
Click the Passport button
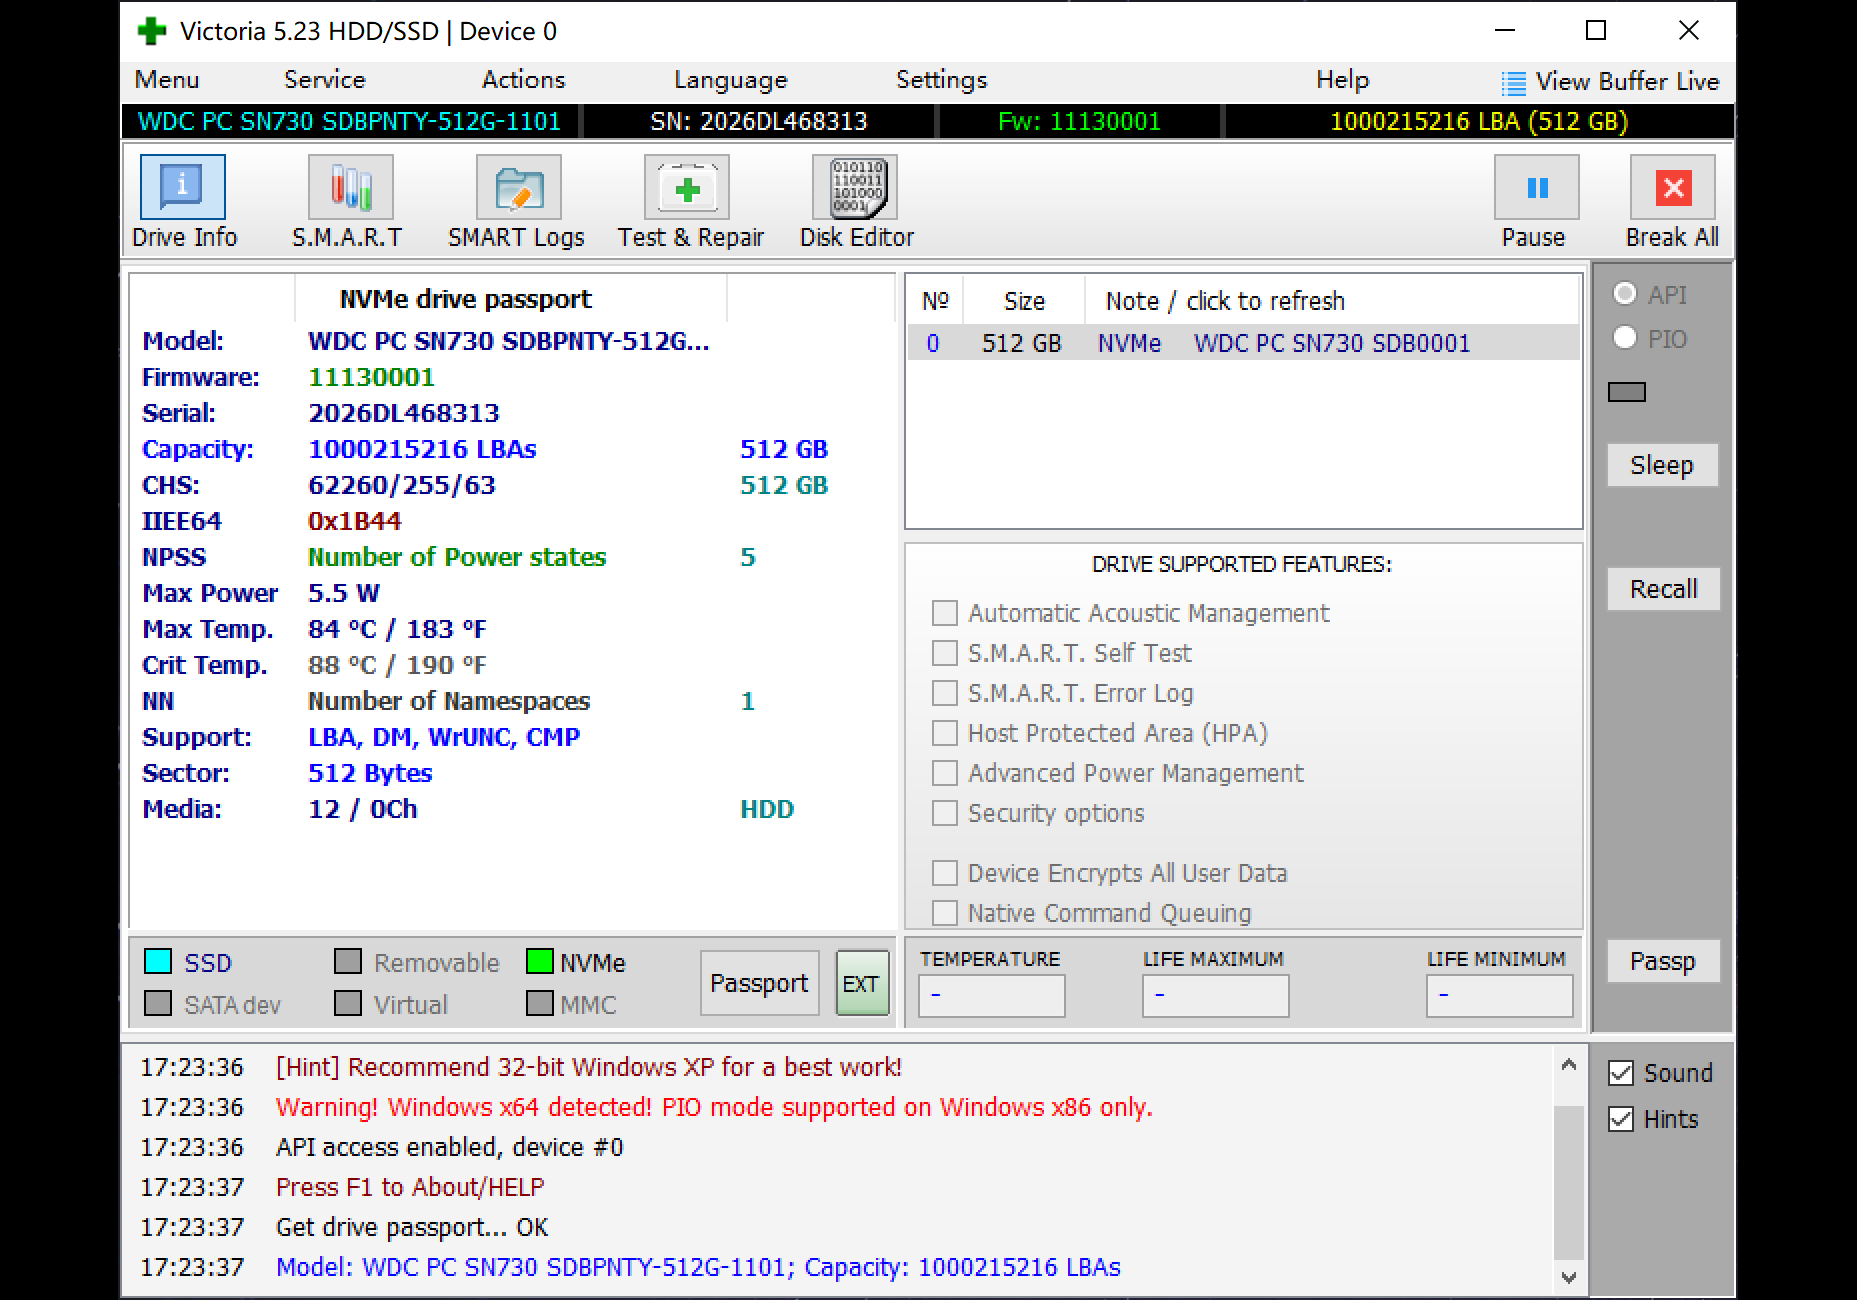[759, 983]
